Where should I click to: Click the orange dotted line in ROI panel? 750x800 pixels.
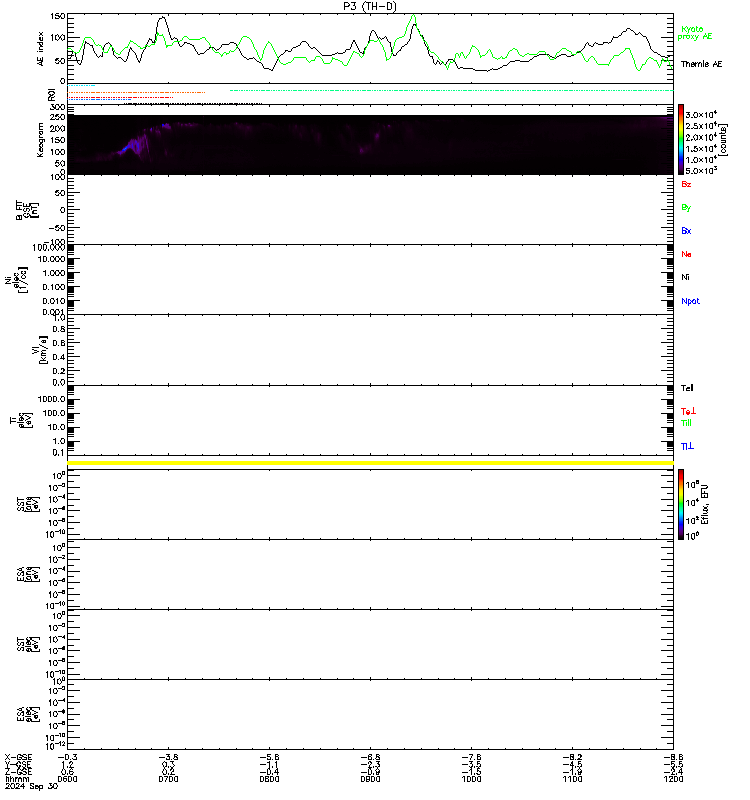point(136,93)
